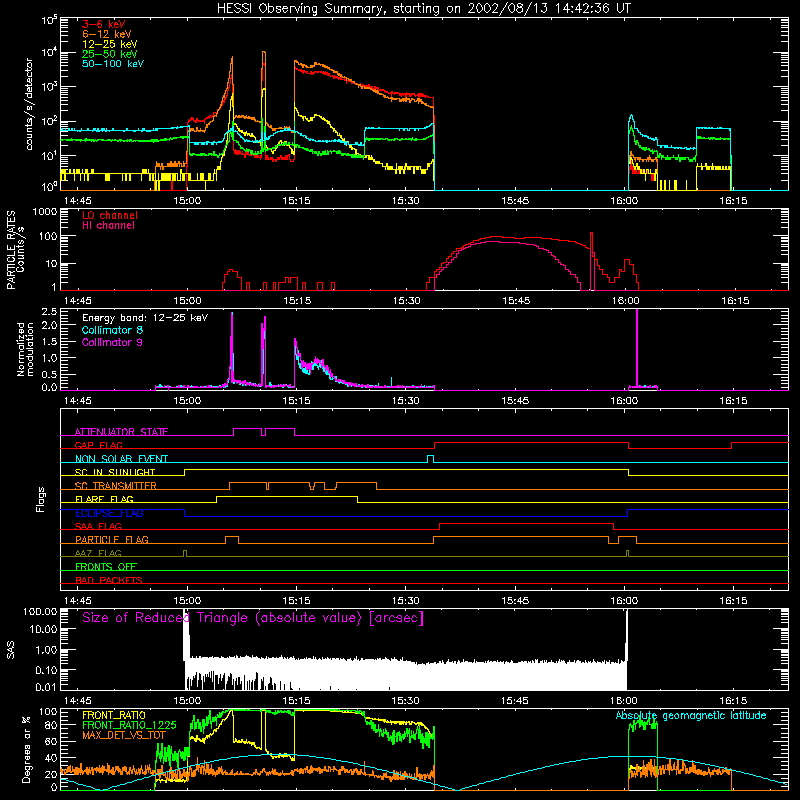This screenshot has height=800, width=800.
Task: Click the 'Size of Reduced Triangle' heading
Action: pyautogui.click(x=253, y=618)
